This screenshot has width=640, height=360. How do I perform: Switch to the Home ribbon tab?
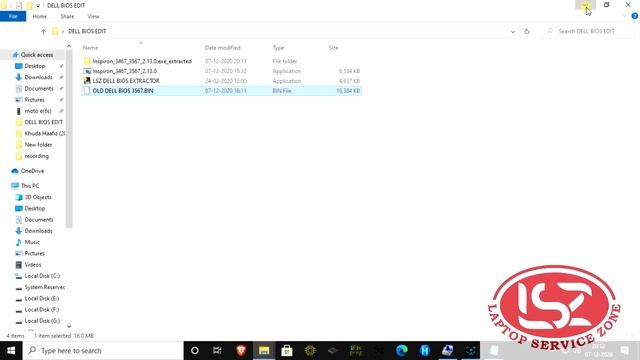pyautogui.click(x=40, y=16)
